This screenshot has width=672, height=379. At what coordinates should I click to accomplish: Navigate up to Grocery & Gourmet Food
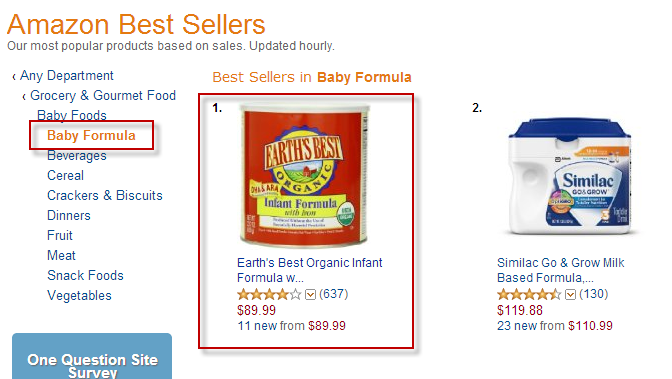tap(103, 96)
